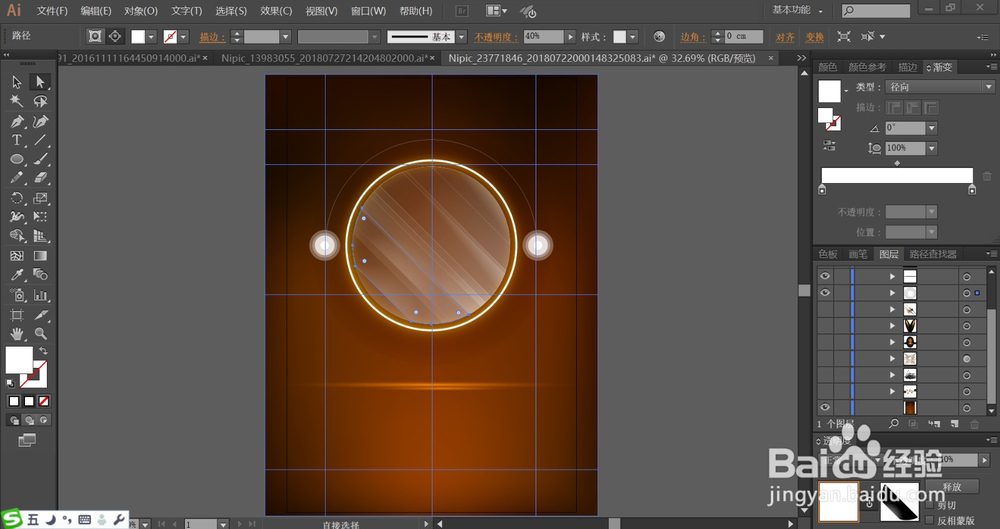The image size is (1000, 529).
Task: Select the Gradient tool in toolbox
Action: (x=40, y=256)
